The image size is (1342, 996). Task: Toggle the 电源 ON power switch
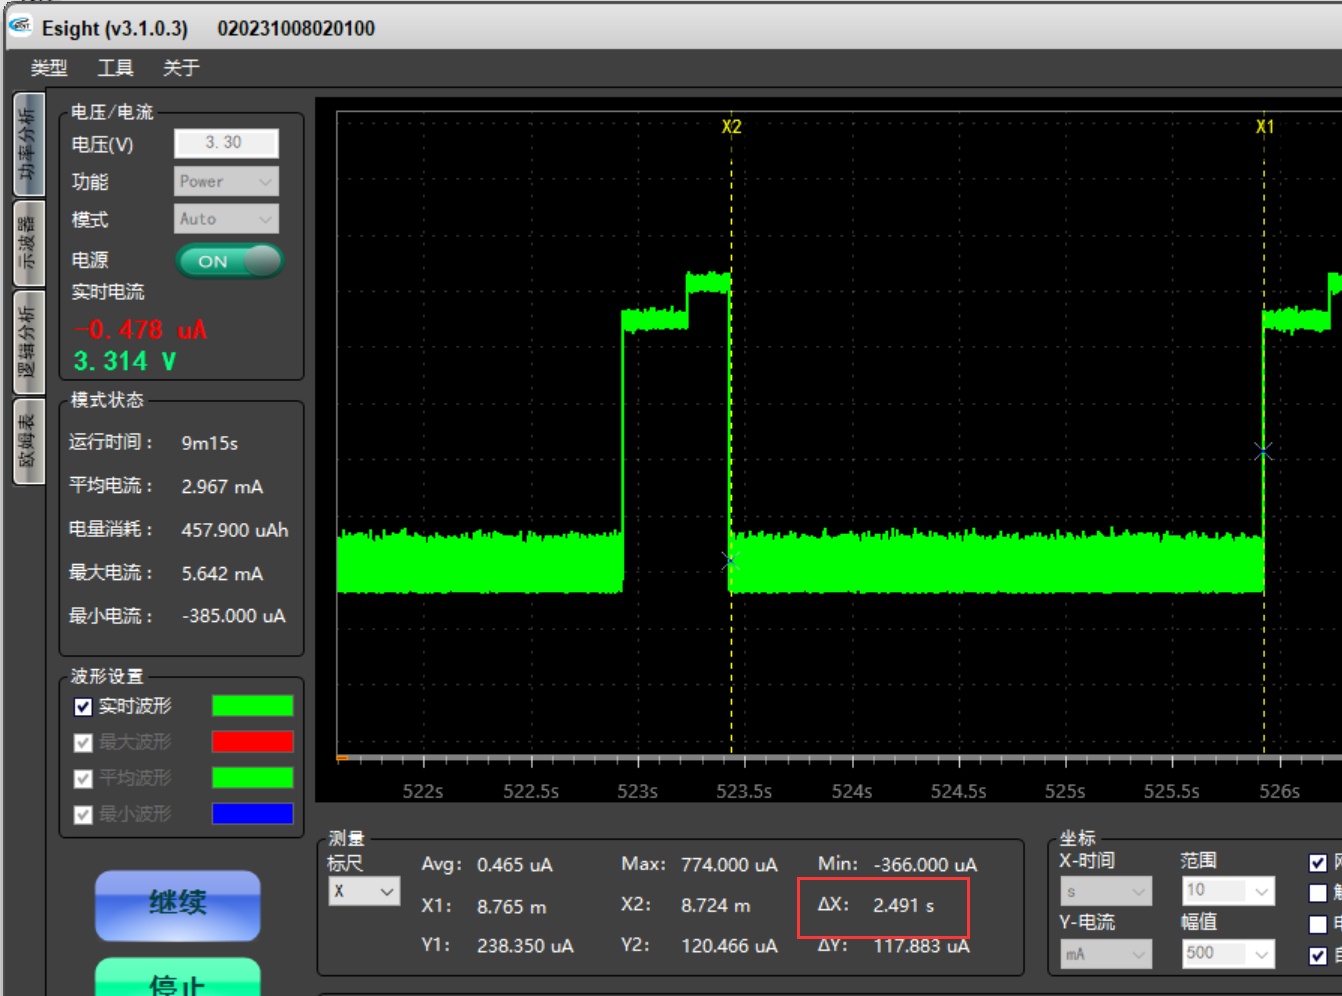pos(230,261)
